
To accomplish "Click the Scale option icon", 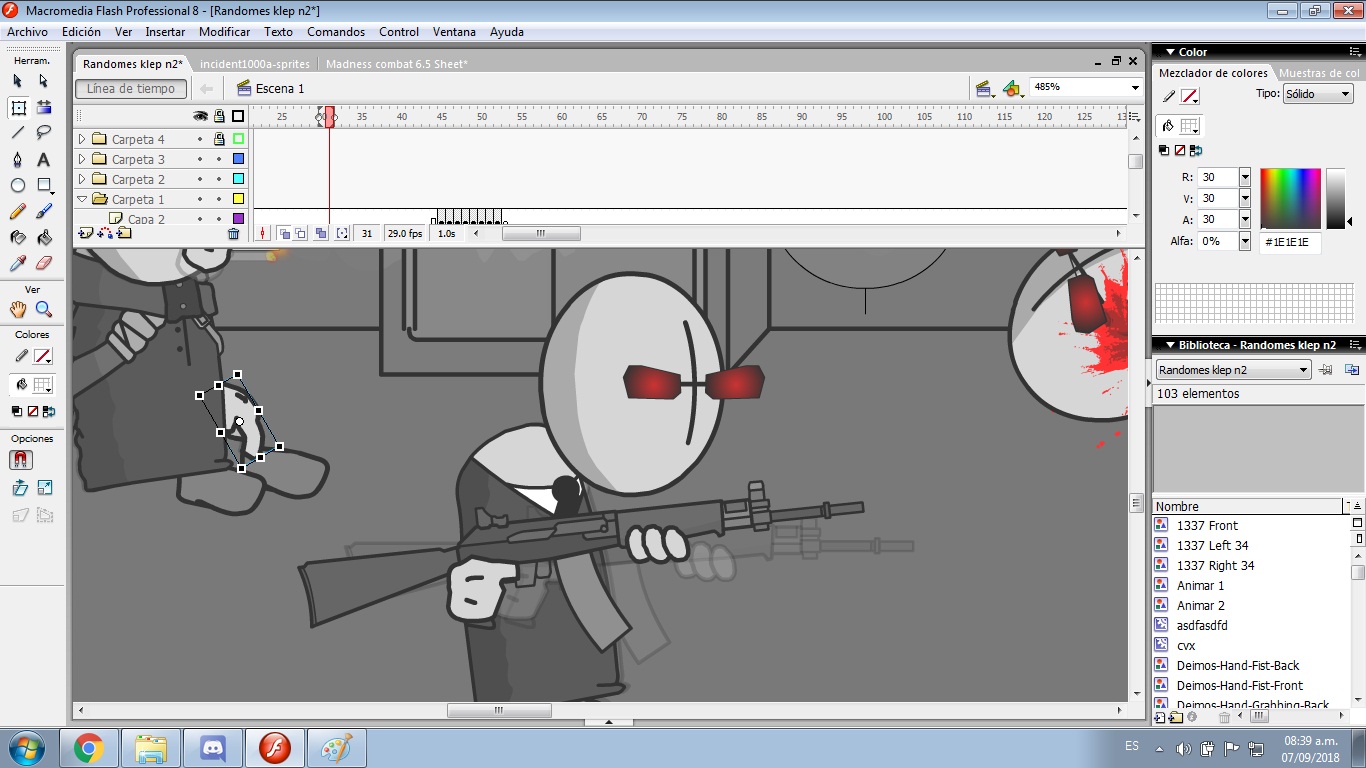I will [x=45, y=488].
